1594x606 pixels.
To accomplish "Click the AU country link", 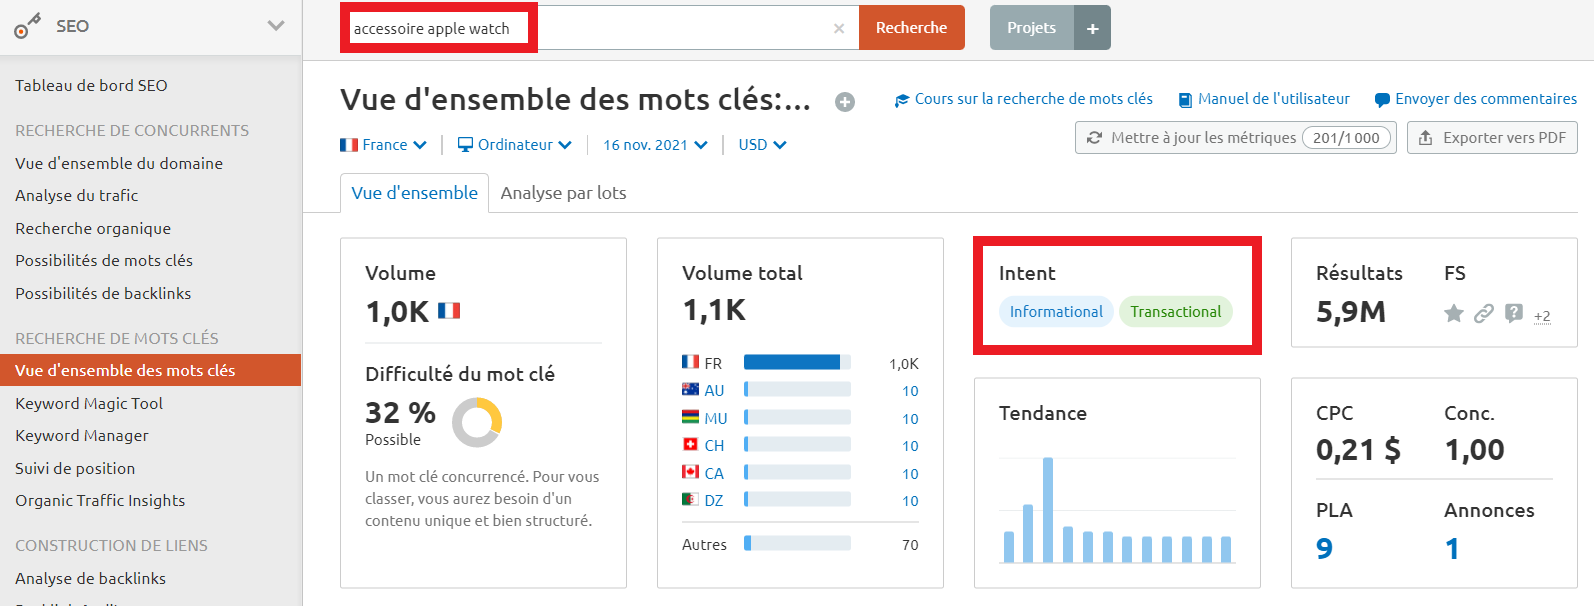I will pyautogui.click(x=714, y=391).
